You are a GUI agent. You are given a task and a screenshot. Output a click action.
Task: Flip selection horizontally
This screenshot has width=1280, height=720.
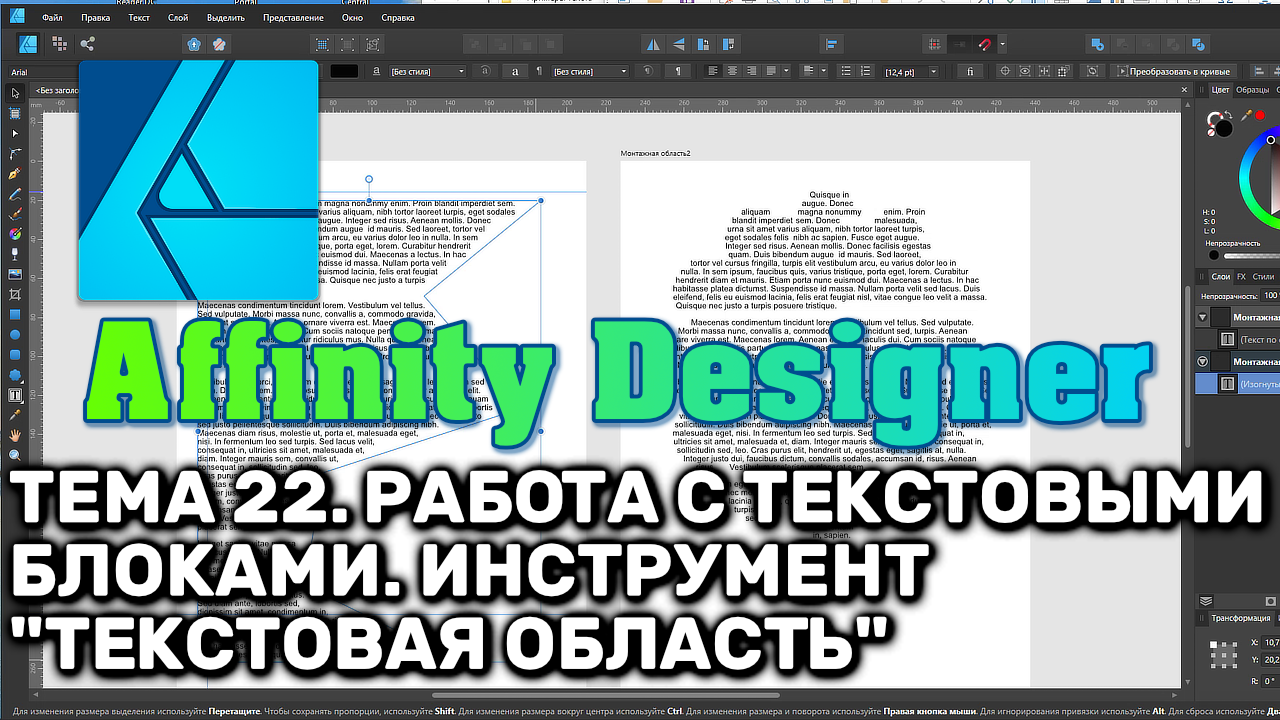coord(653,44)
